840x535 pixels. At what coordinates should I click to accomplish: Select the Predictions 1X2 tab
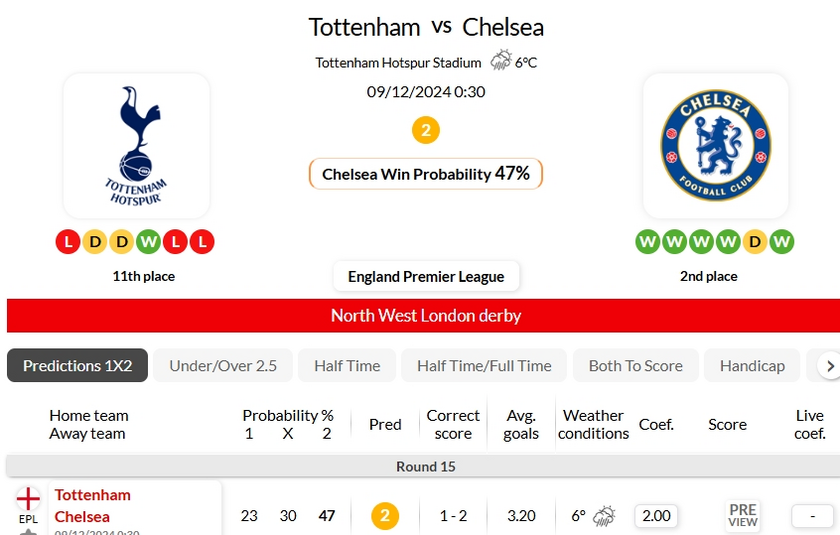[x=77, y=365]
